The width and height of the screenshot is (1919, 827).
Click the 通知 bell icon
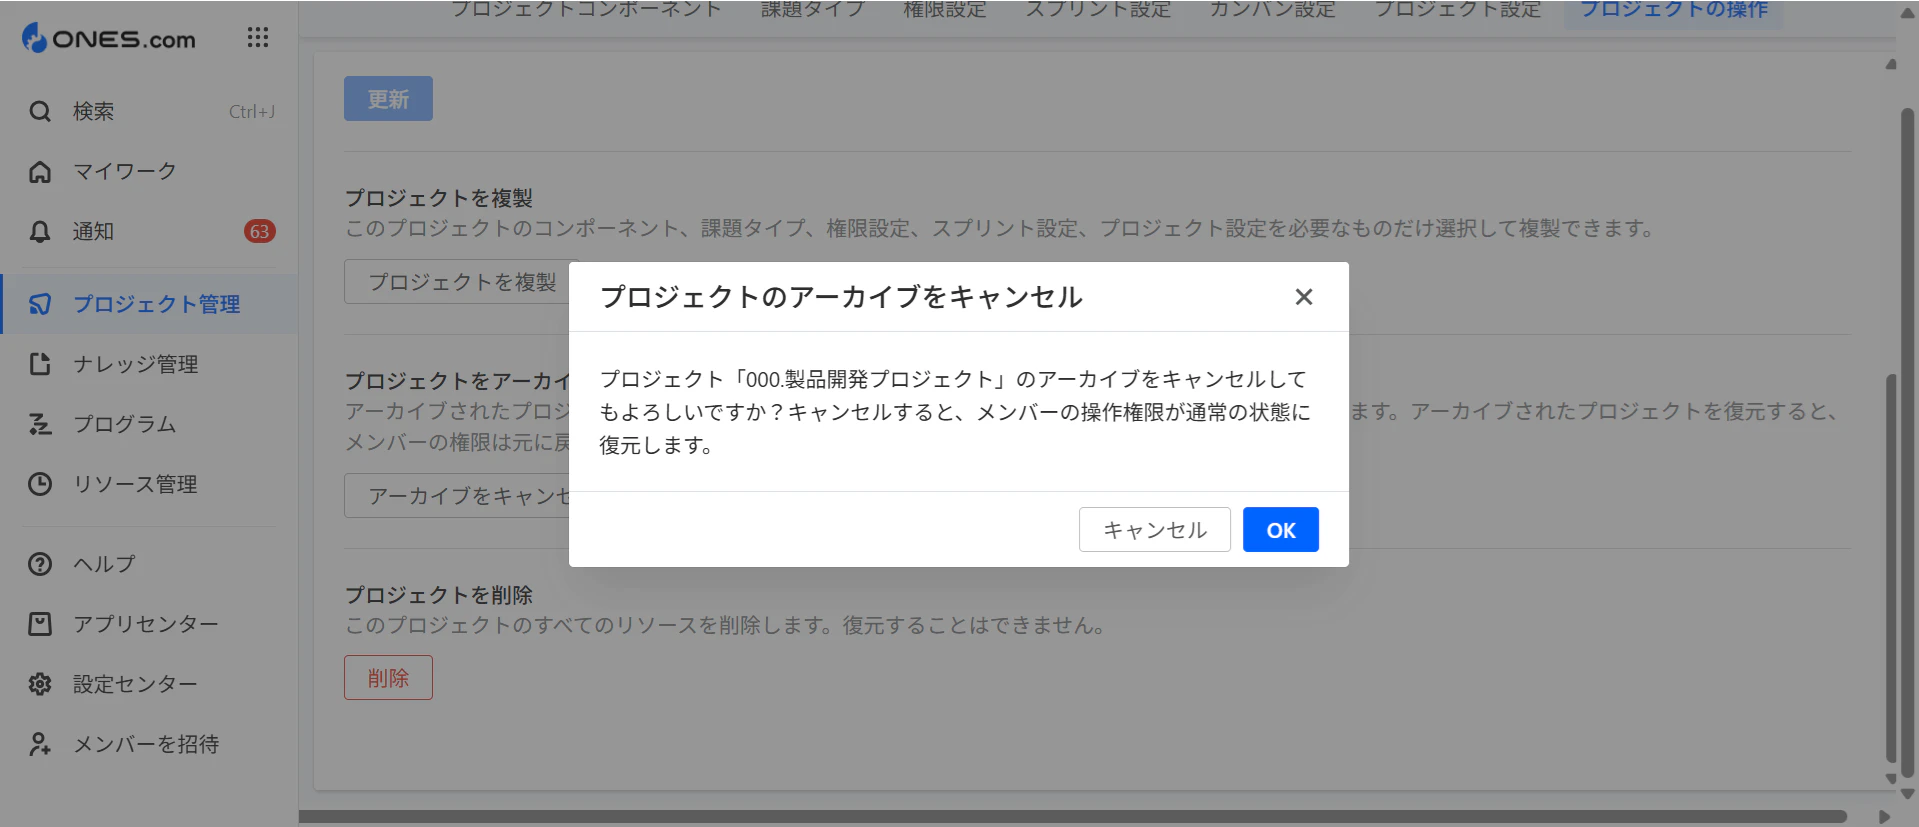(x=40, y=231)
